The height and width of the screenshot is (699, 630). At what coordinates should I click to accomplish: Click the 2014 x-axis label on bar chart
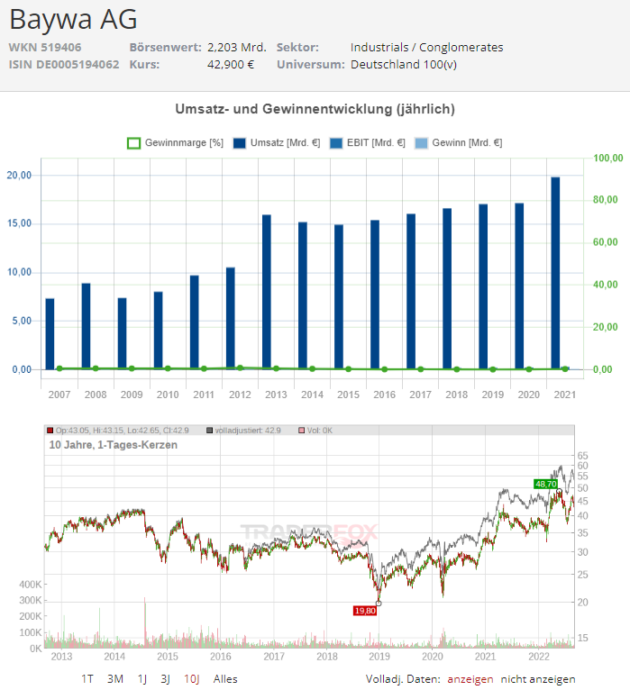312,395
